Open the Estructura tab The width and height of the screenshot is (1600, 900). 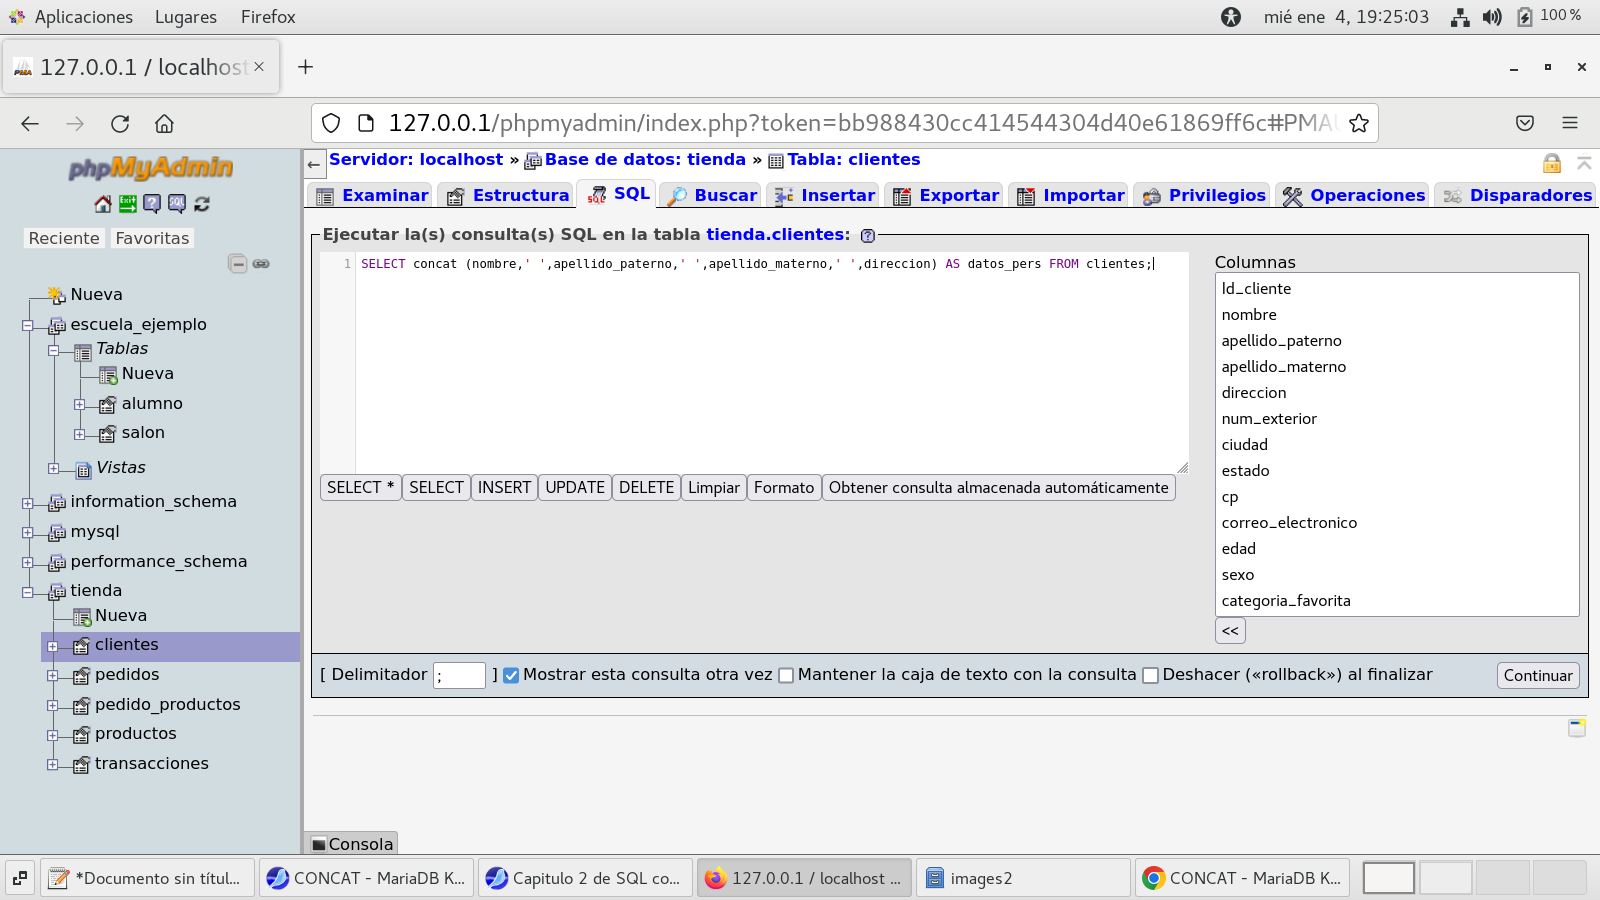point(508,195)
